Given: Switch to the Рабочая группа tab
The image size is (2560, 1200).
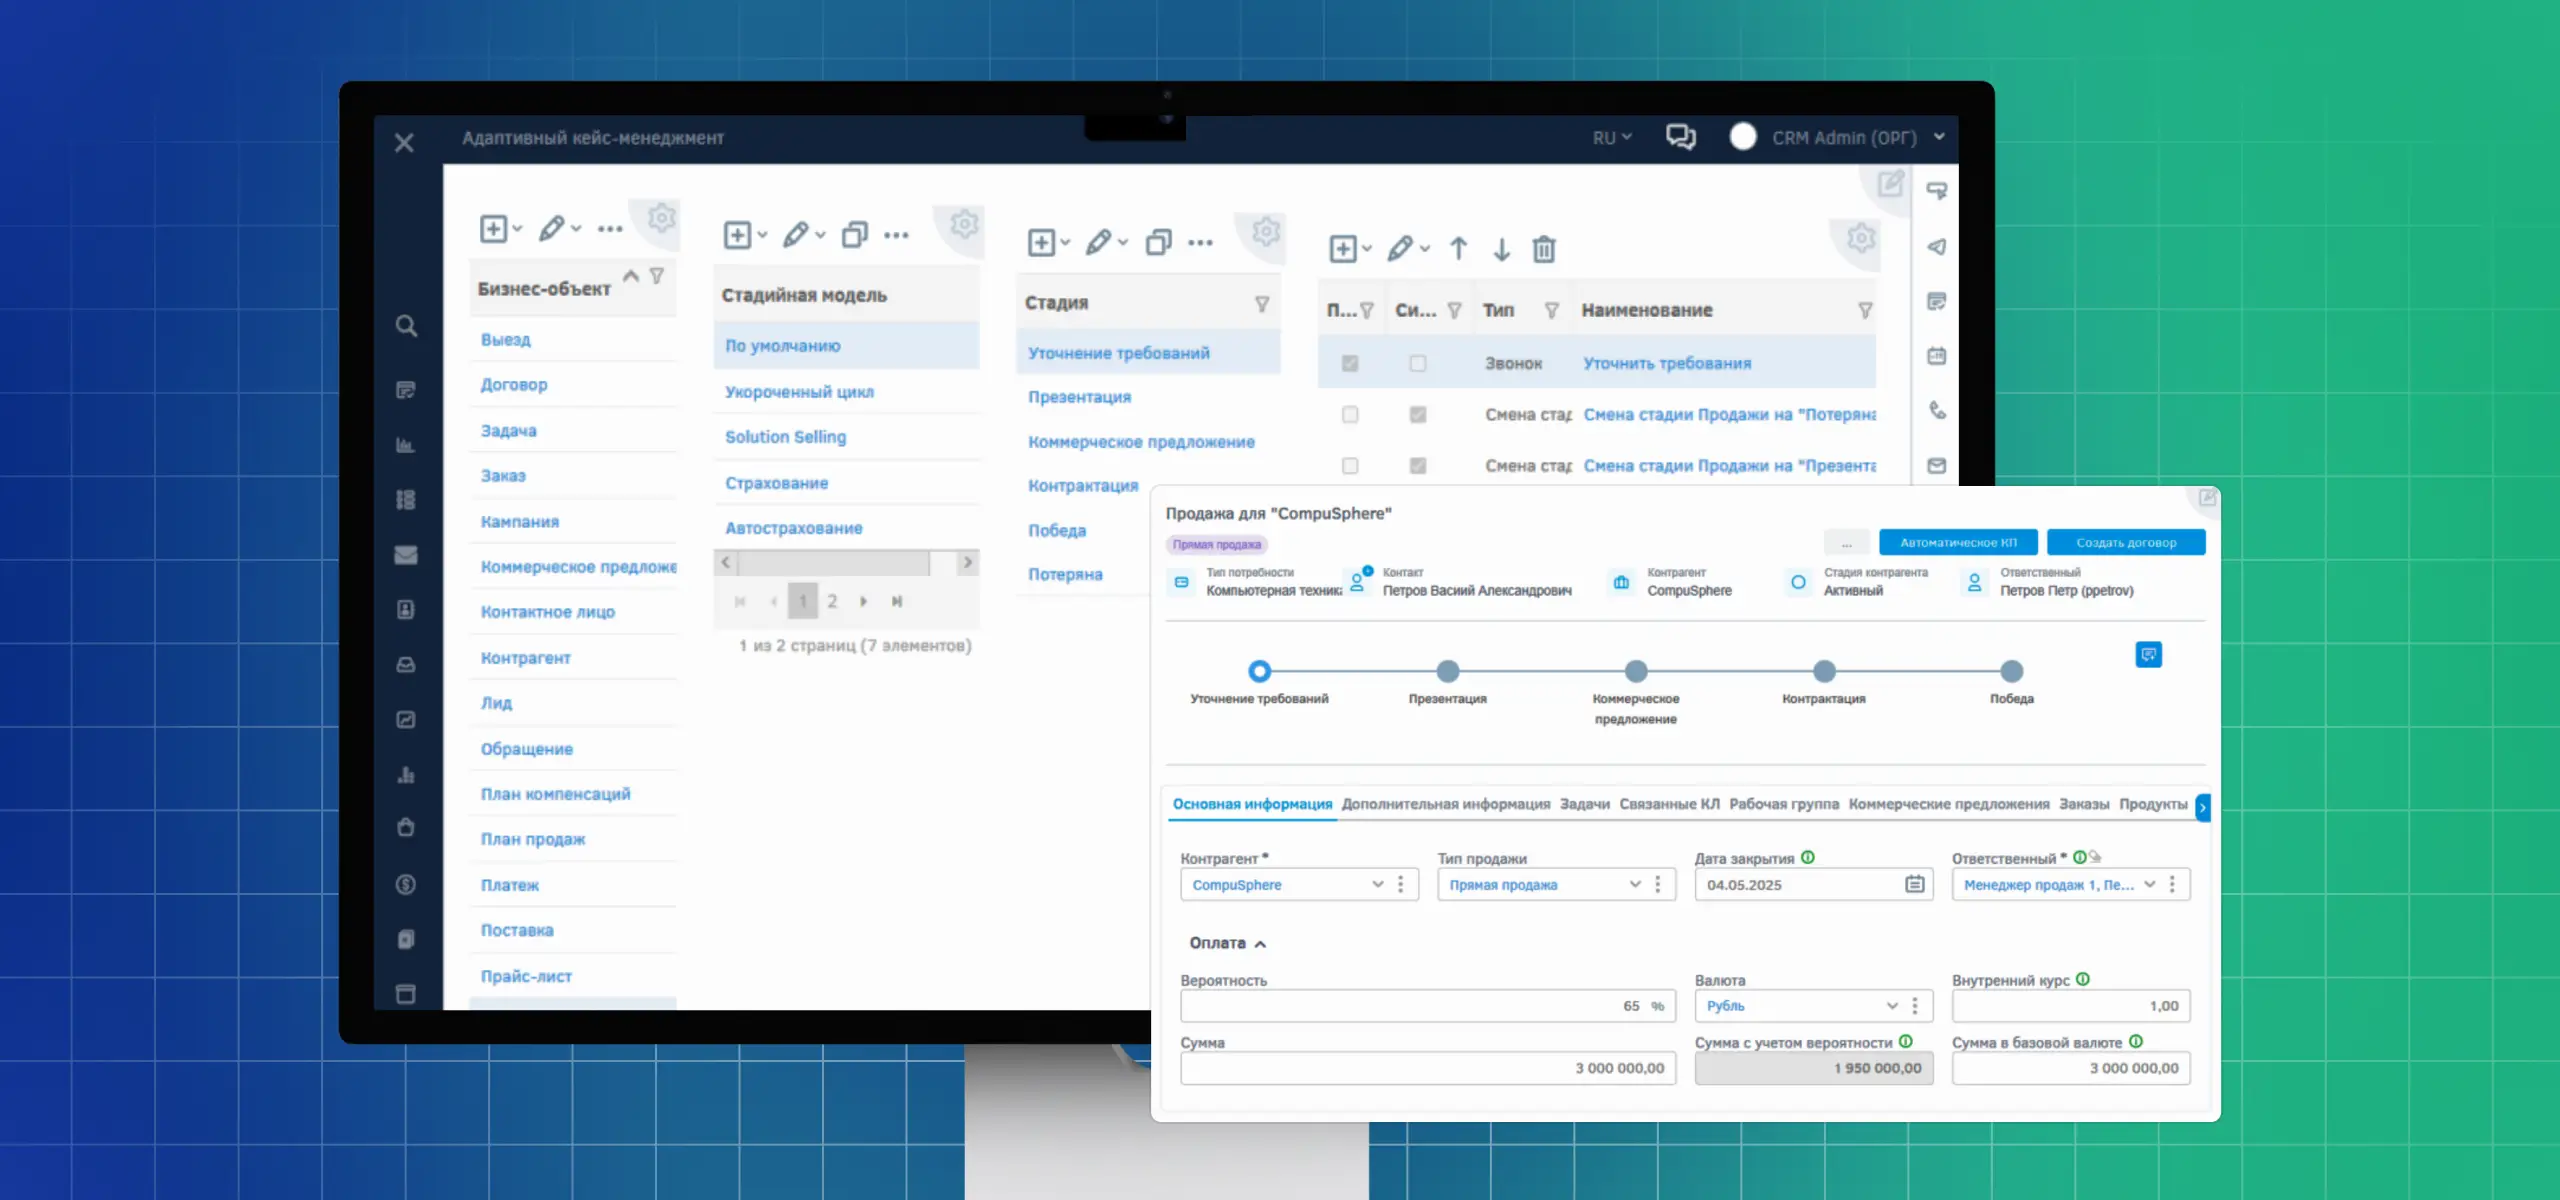Looking at the screenshot, I should tap(1784, 804).
